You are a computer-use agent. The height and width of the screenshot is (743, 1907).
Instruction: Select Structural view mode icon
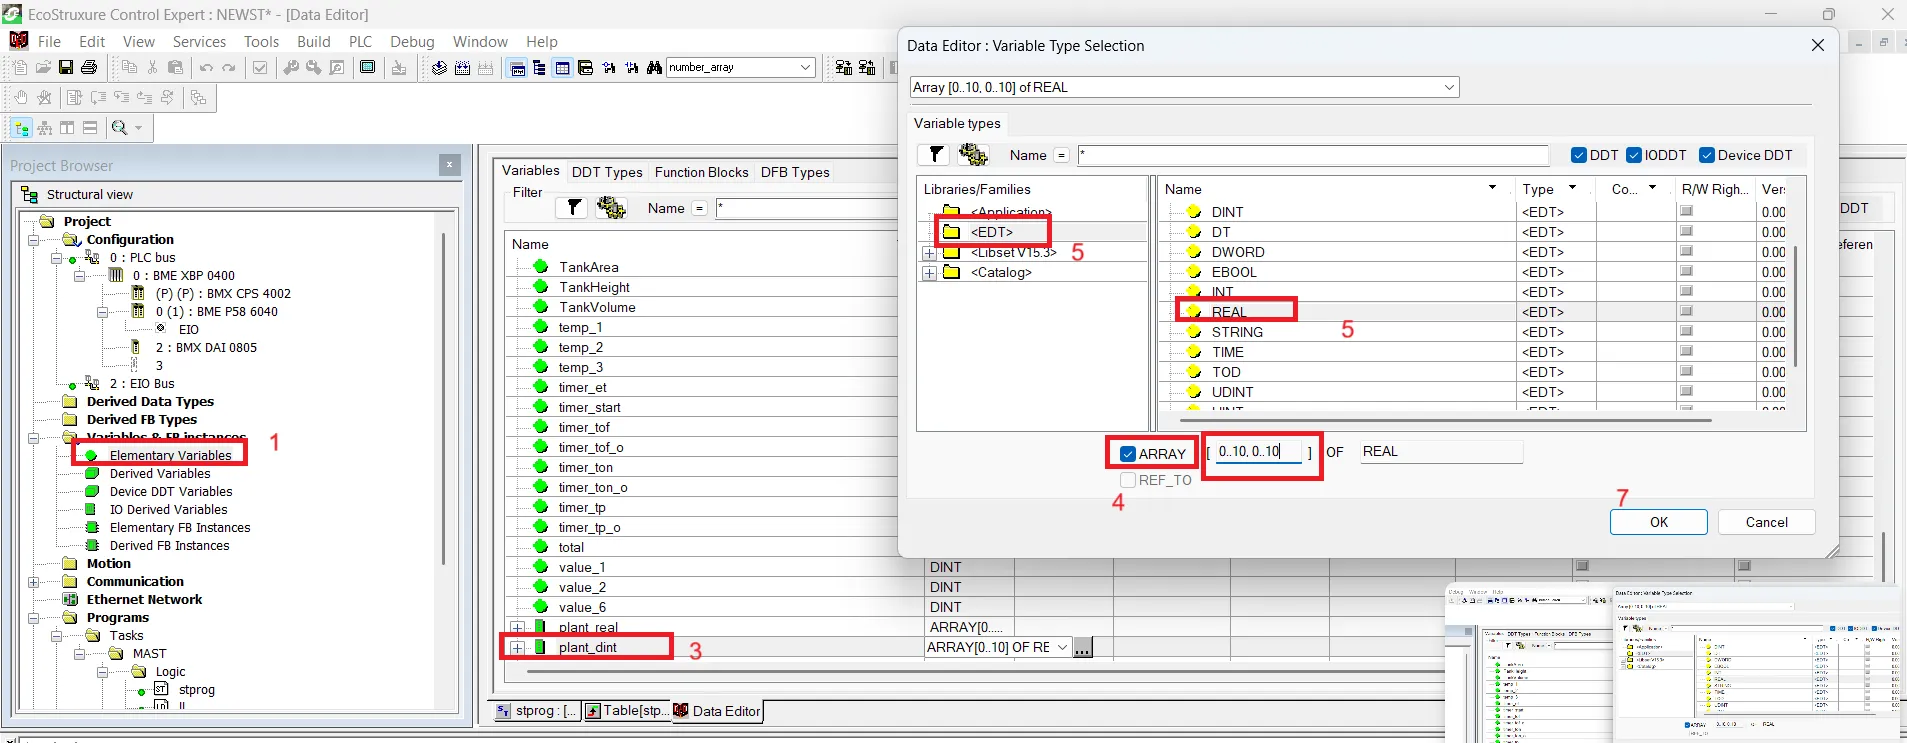pos(21,128)
